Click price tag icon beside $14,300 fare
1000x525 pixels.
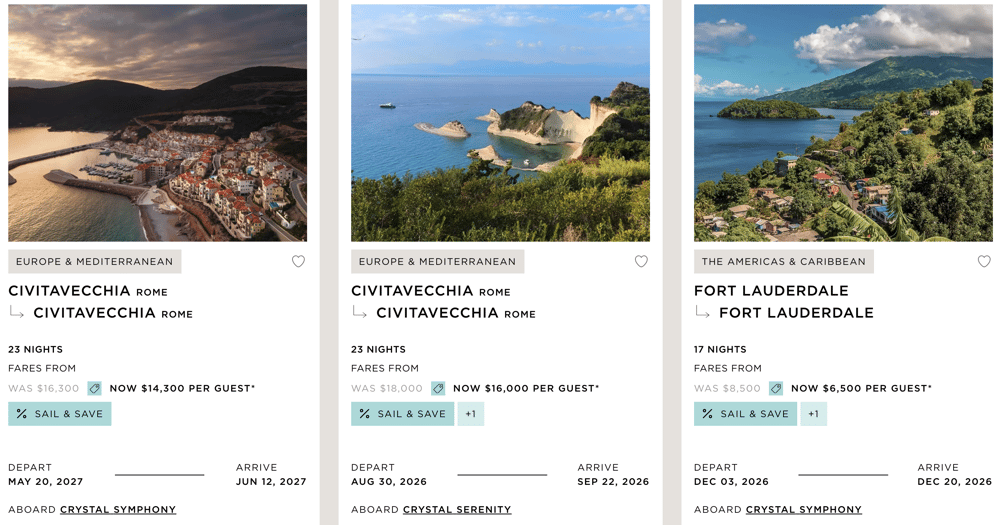point(95,388)
